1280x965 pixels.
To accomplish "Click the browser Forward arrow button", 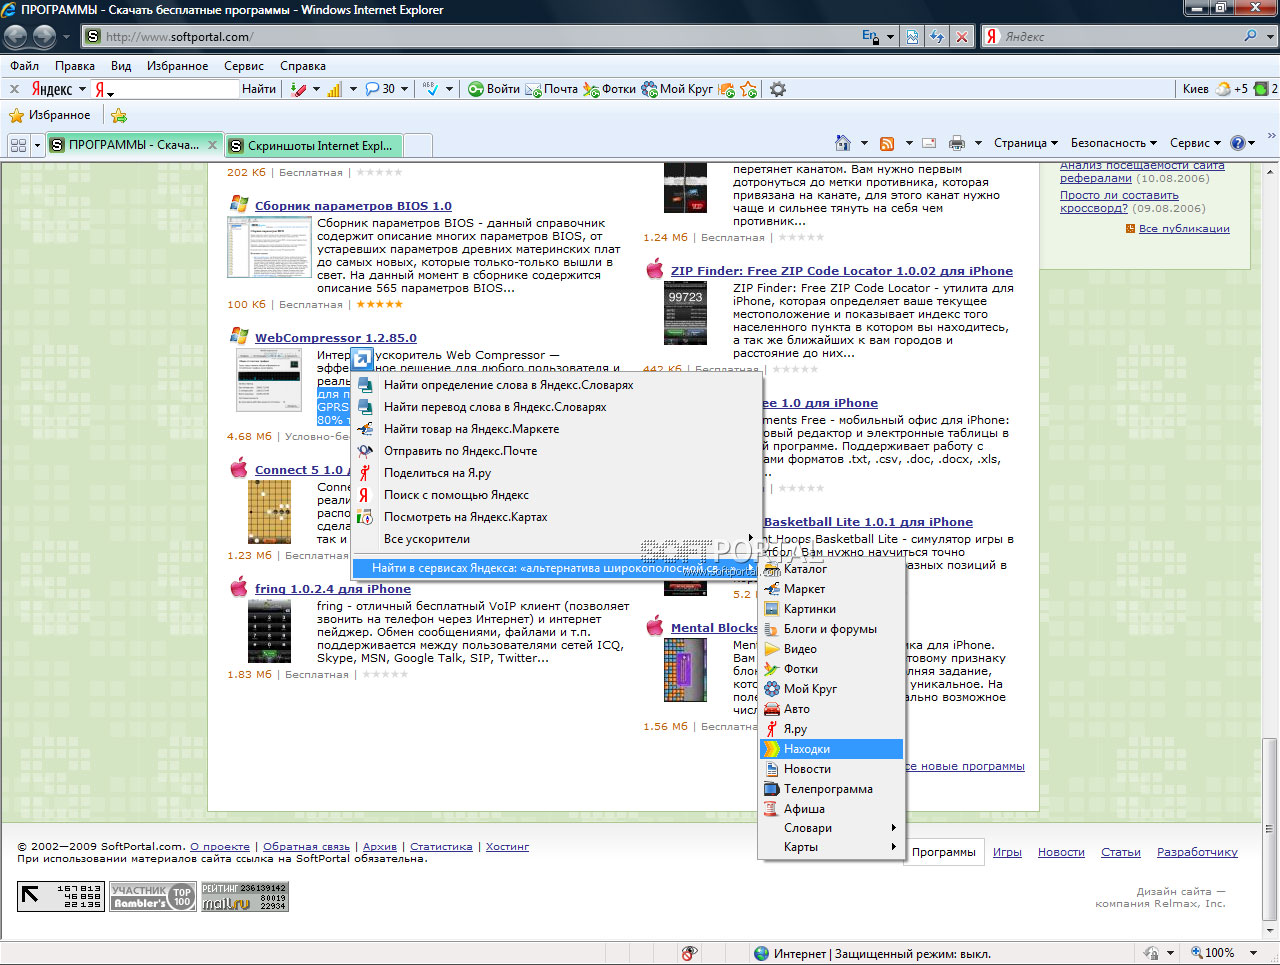I will pyautogui.click(x=45, y=37).
